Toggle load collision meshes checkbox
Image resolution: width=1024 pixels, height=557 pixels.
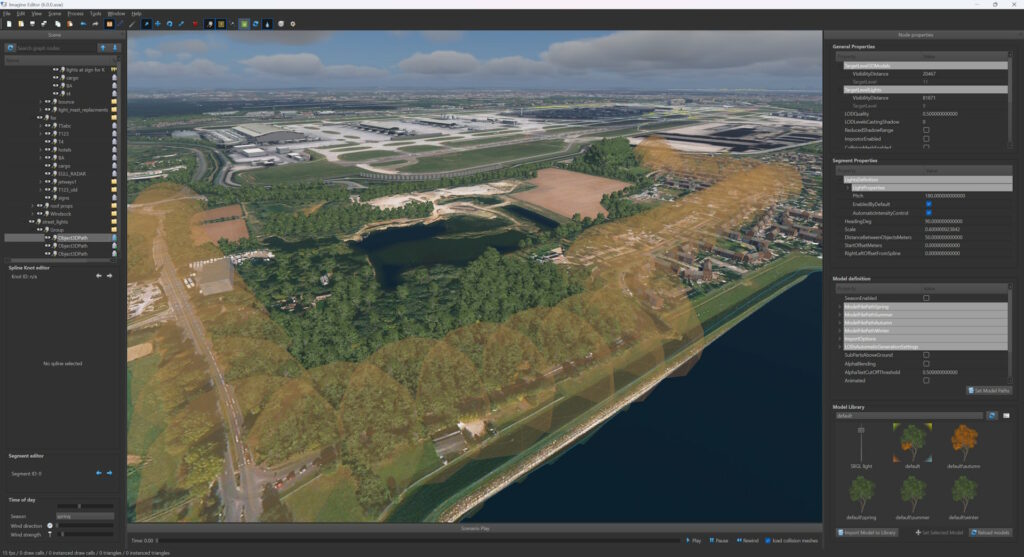[767, 541]
